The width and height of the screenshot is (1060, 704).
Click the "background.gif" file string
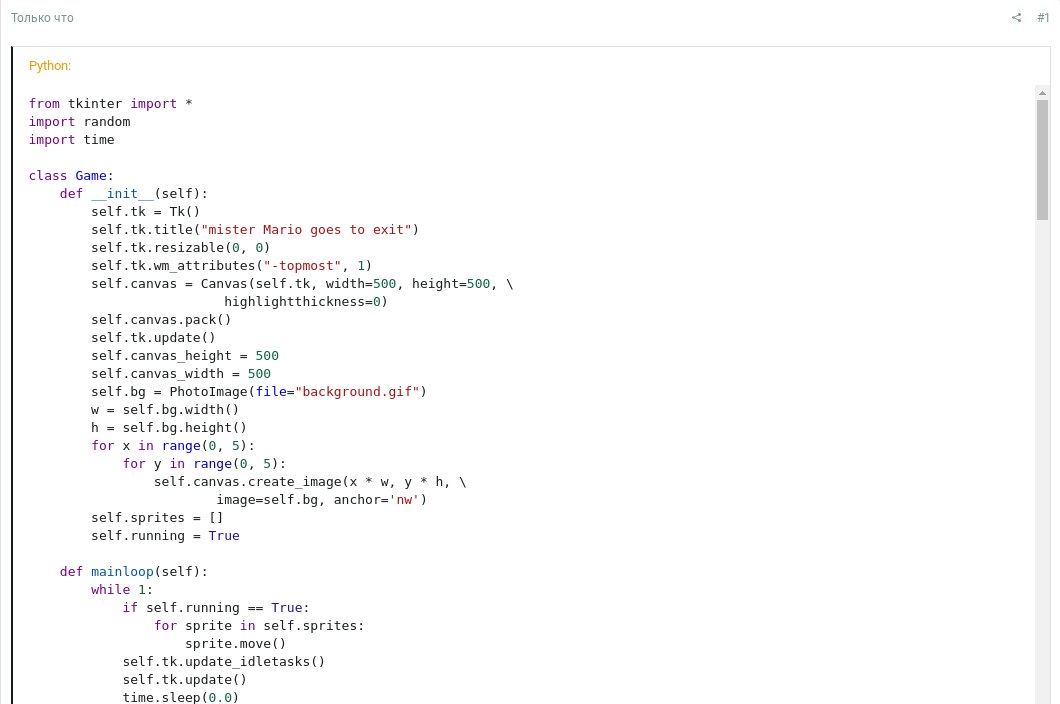click(x=357, y=392)
